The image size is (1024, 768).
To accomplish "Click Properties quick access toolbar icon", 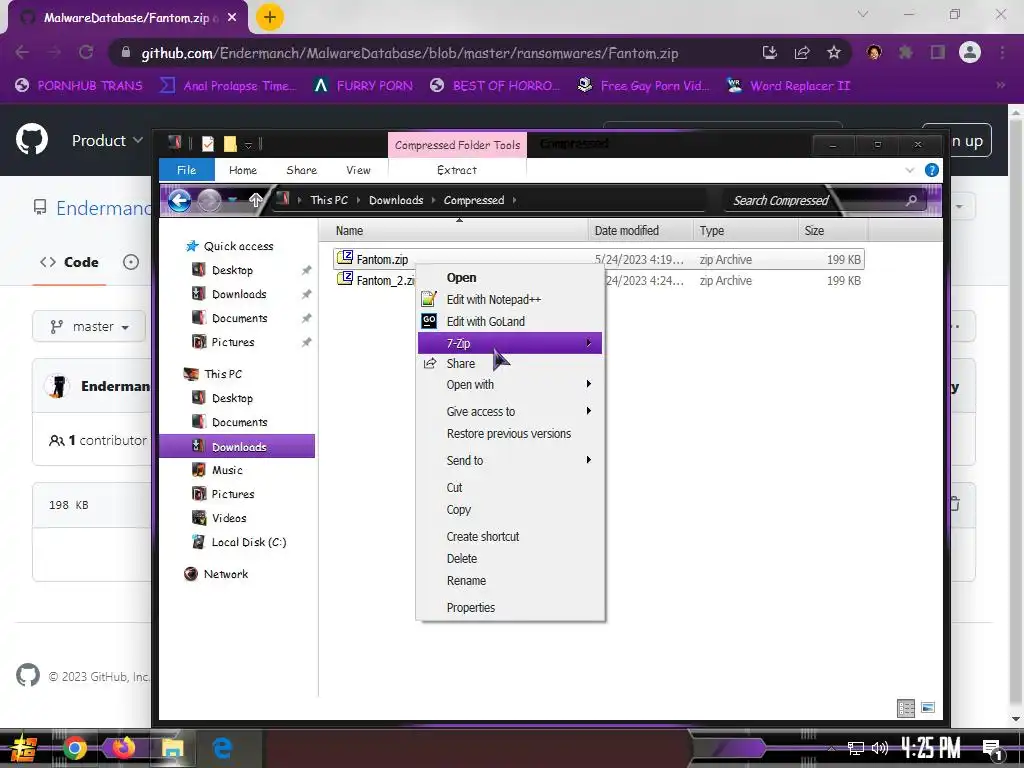I will tap(208, 144).
